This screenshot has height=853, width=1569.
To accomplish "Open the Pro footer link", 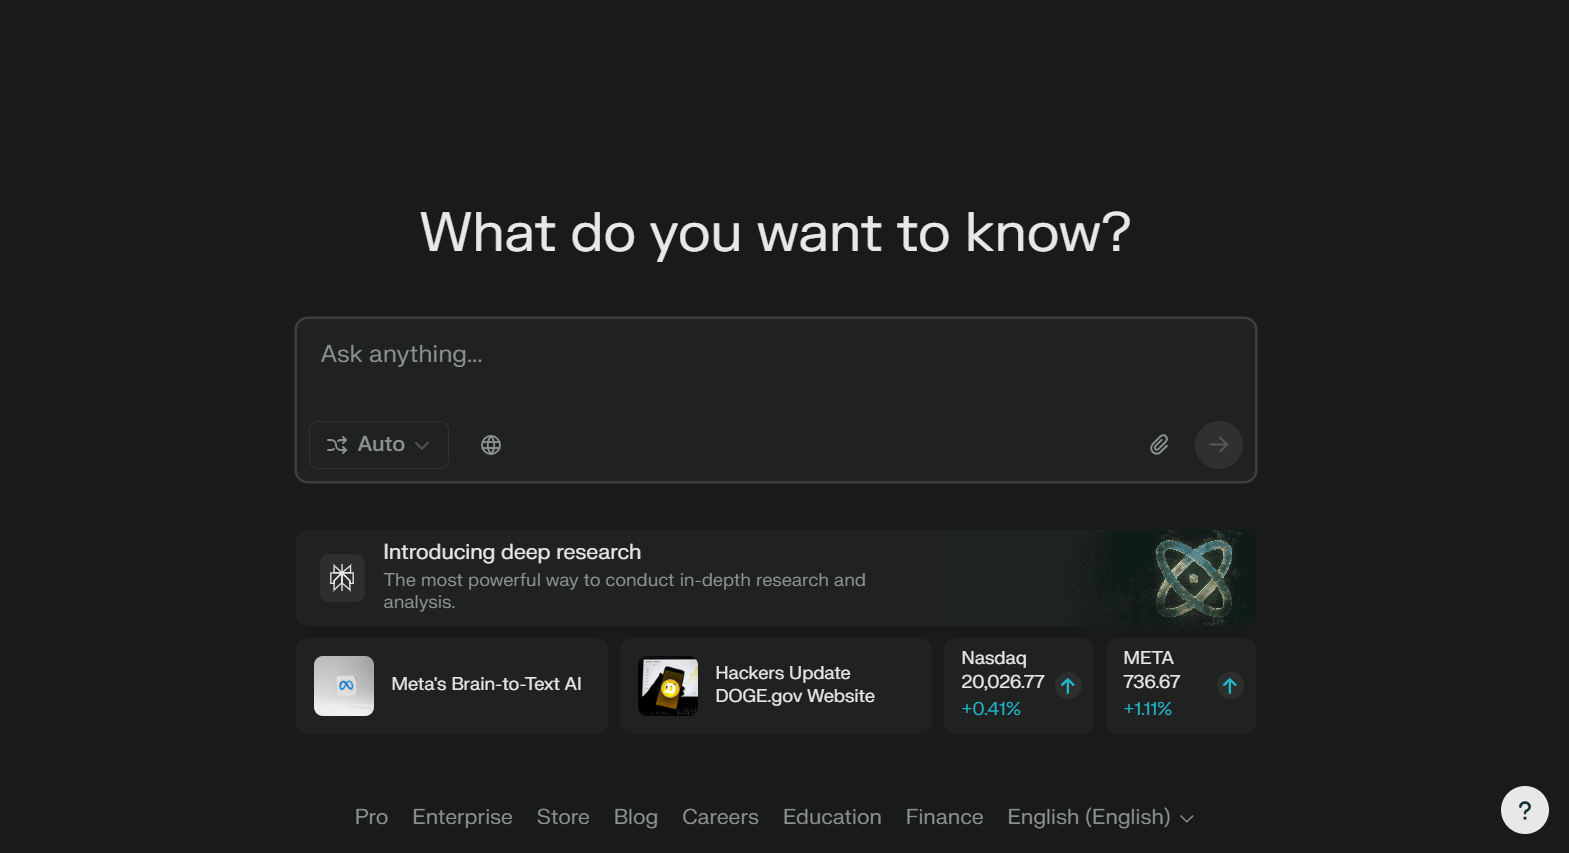I will point(371,817).
